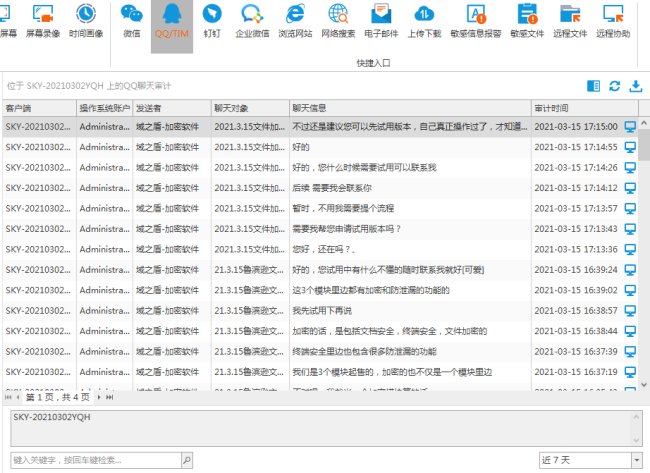View screen icon for 17:14:26 record

tap(630, 167)
